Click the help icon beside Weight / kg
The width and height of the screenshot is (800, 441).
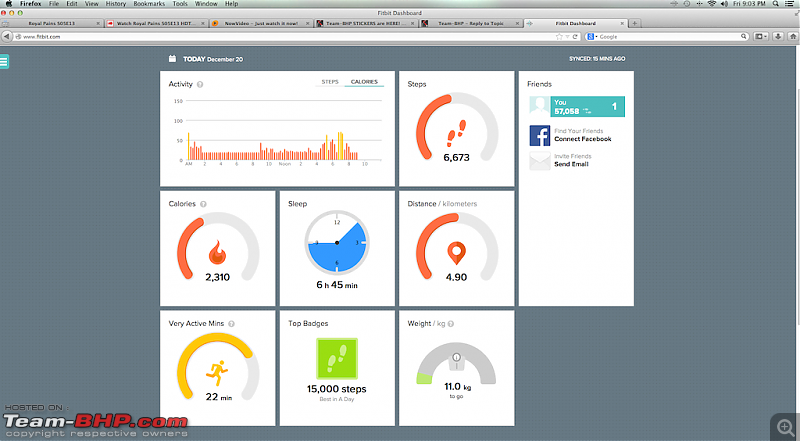(451, 324)
